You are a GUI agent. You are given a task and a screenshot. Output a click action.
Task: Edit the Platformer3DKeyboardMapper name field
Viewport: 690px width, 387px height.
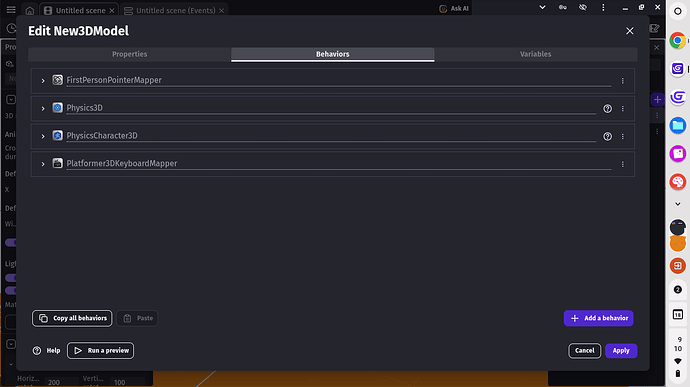click(338, 163)
